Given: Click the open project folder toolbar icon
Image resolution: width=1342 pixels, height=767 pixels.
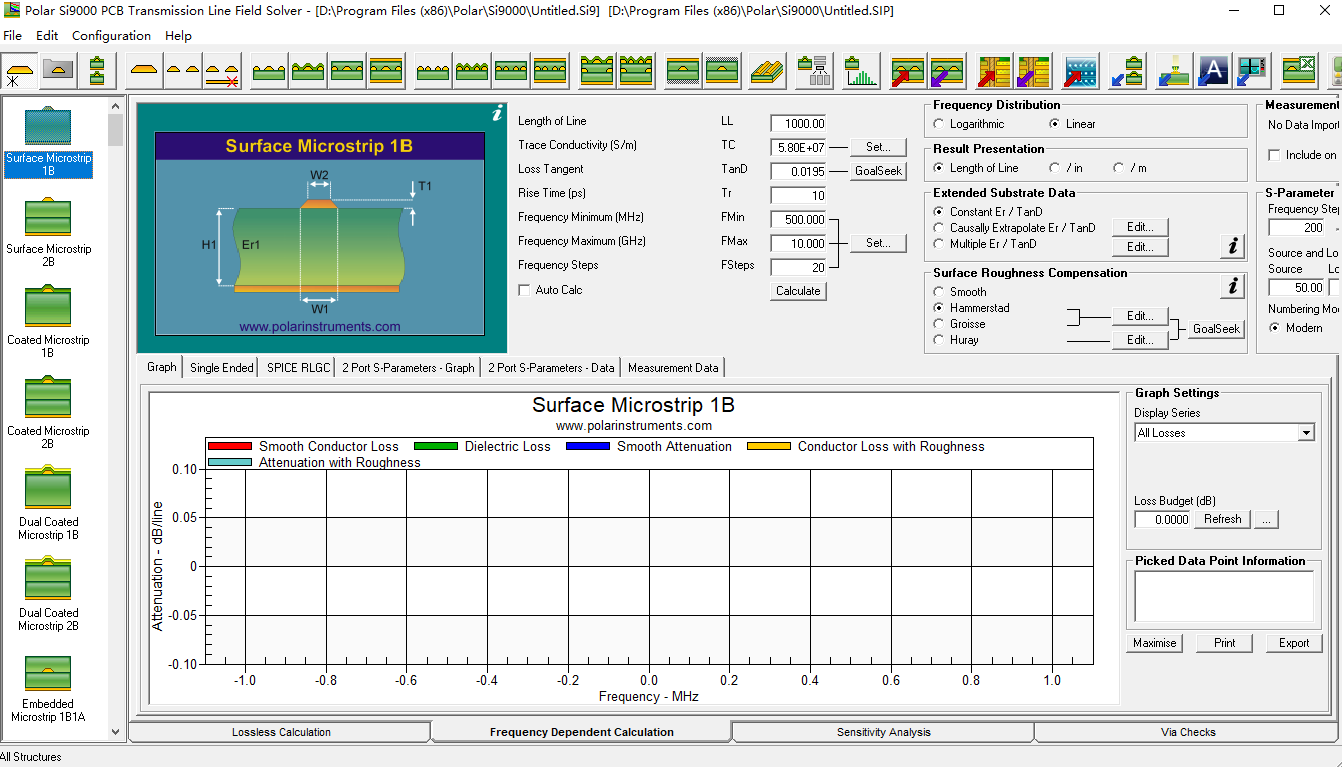Looking at the screenshot, I should [58, 71].
